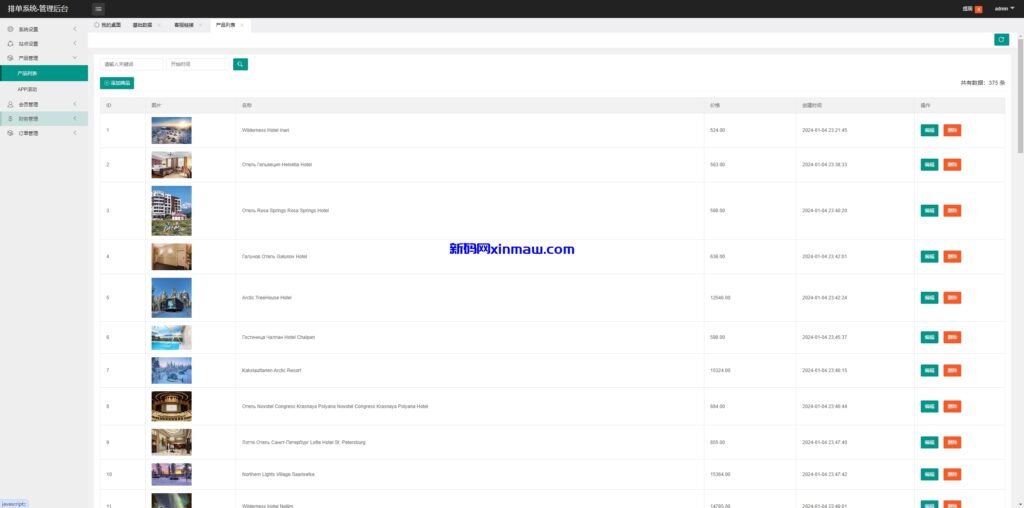Click the start time input field
Screen dimensions: 1024x508
point(197,64)
